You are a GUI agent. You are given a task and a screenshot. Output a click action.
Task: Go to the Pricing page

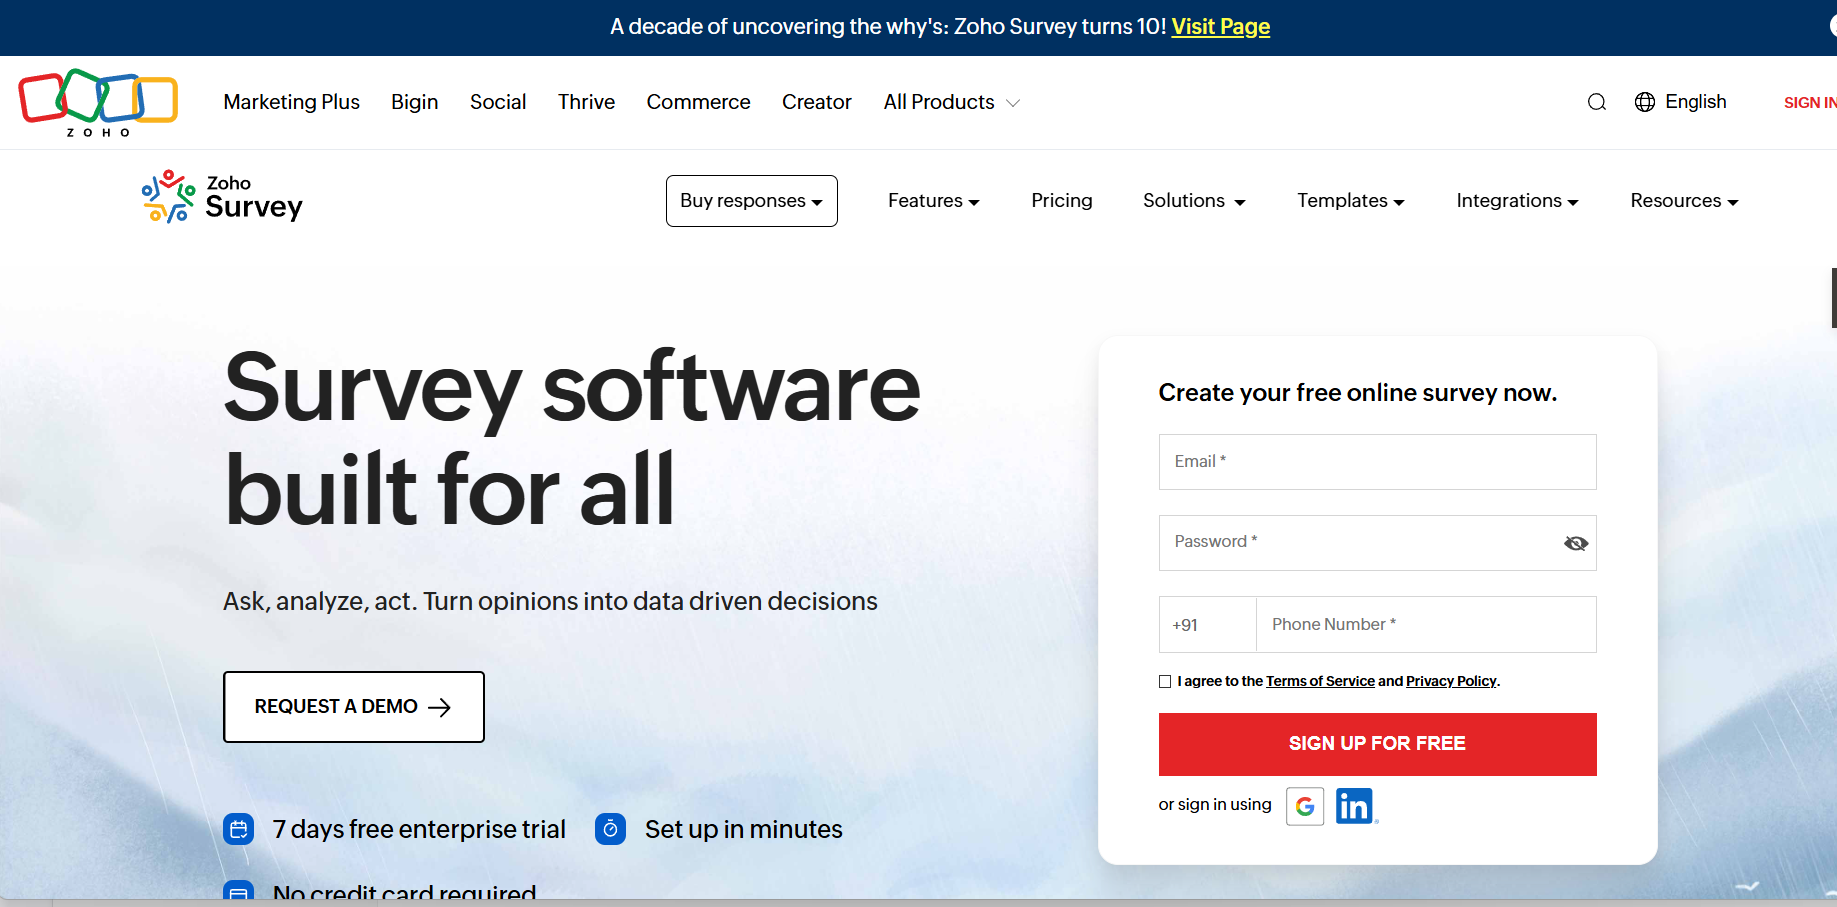tap(1061, 201)
